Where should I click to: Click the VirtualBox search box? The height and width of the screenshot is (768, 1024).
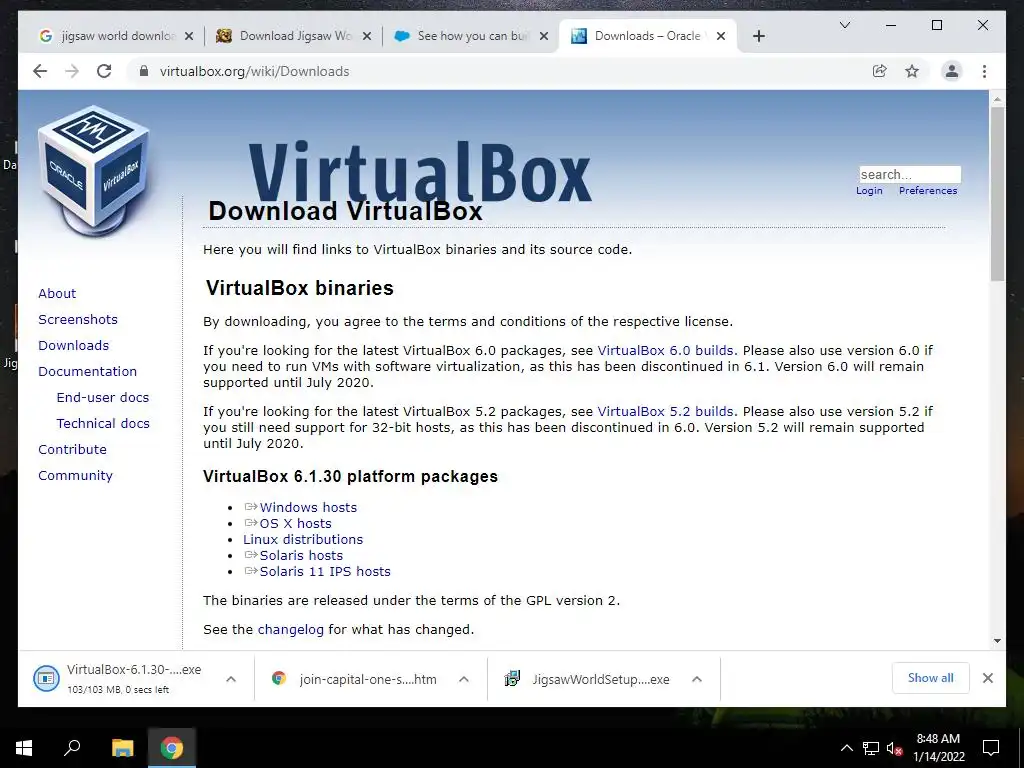(910, 174)
